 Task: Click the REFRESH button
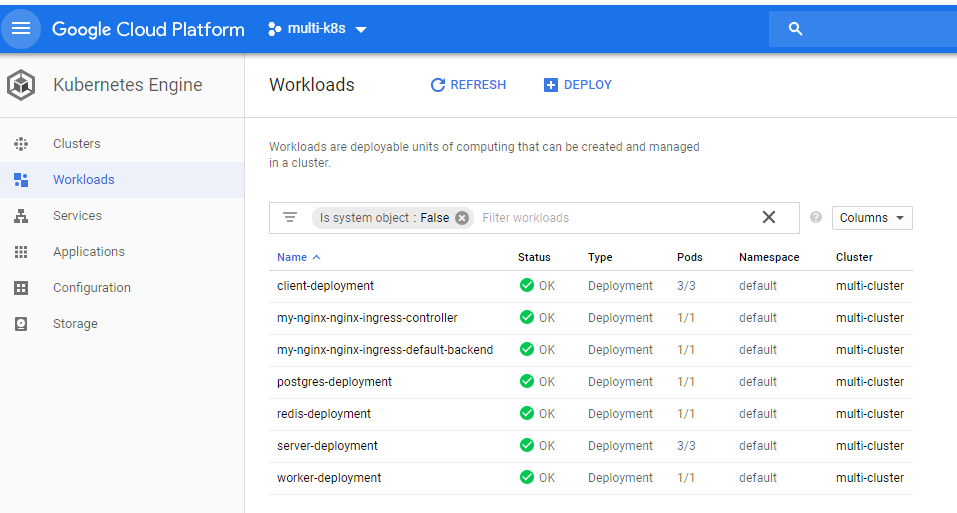[468, 85]
